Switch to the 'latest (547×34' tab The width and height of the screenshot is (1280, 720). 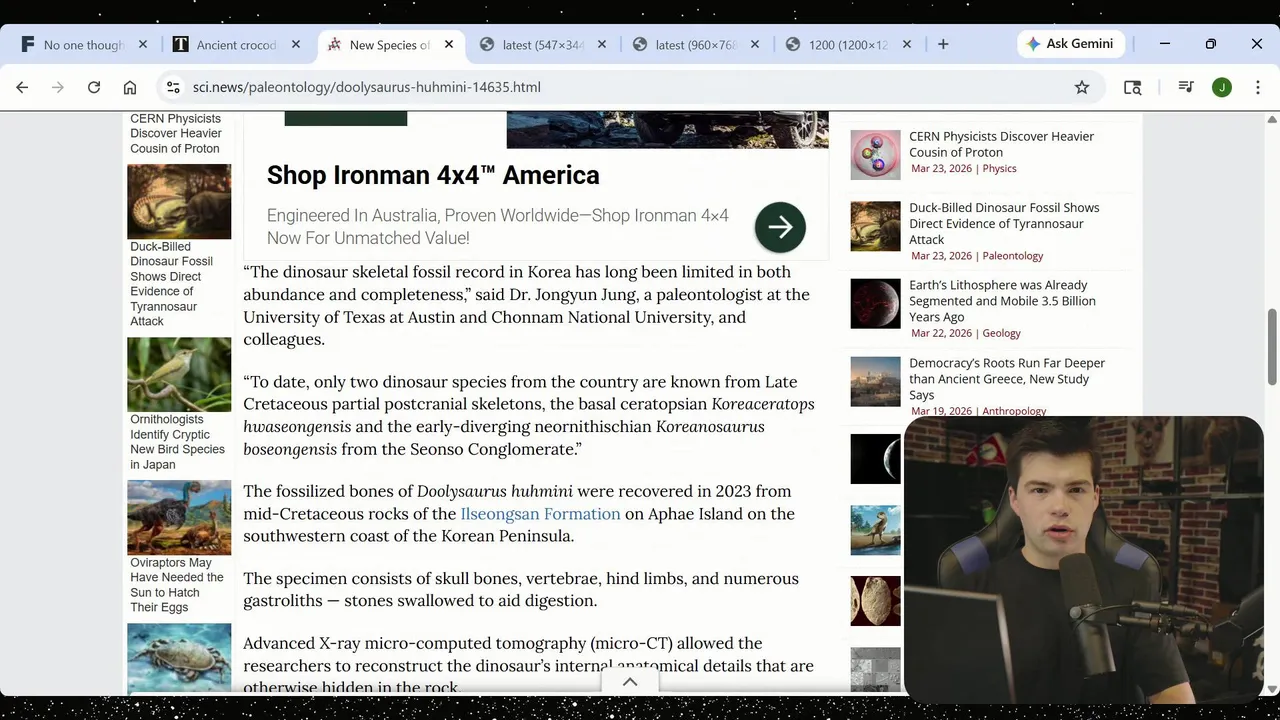coord(543,44)
